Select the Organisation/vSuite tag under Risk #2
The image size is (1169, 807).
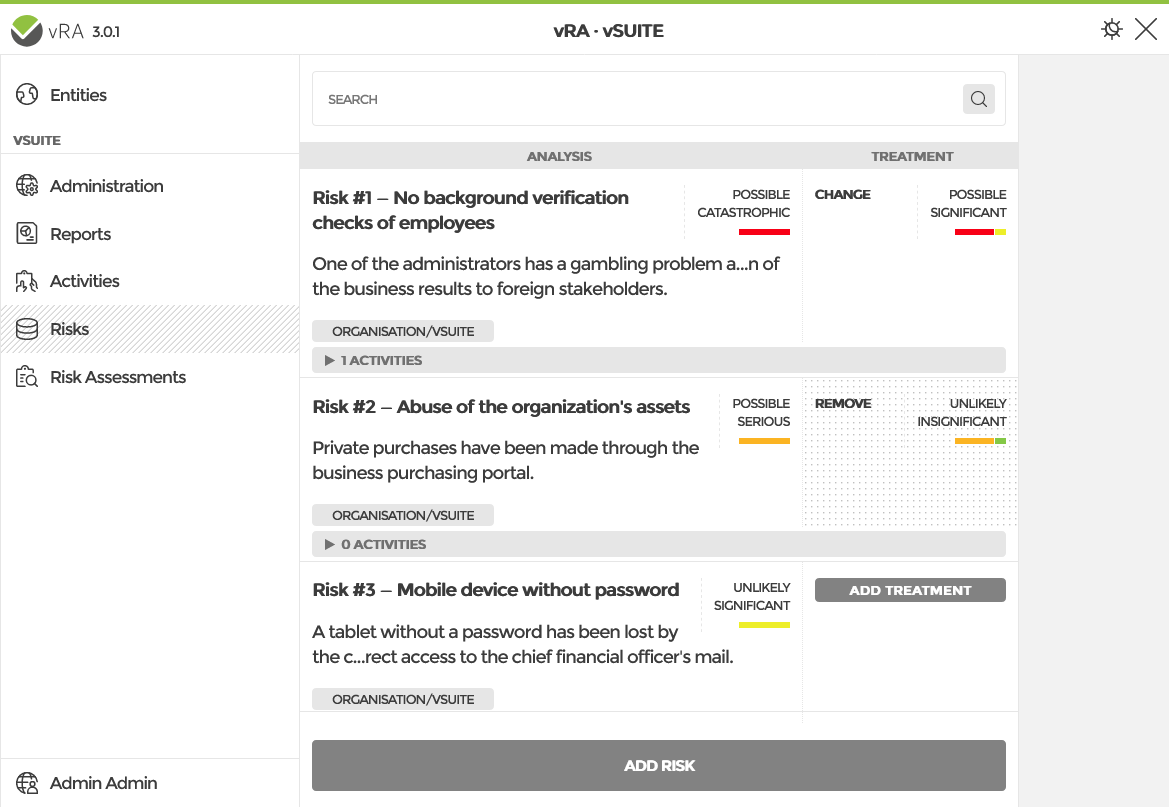tap(402, 515)
